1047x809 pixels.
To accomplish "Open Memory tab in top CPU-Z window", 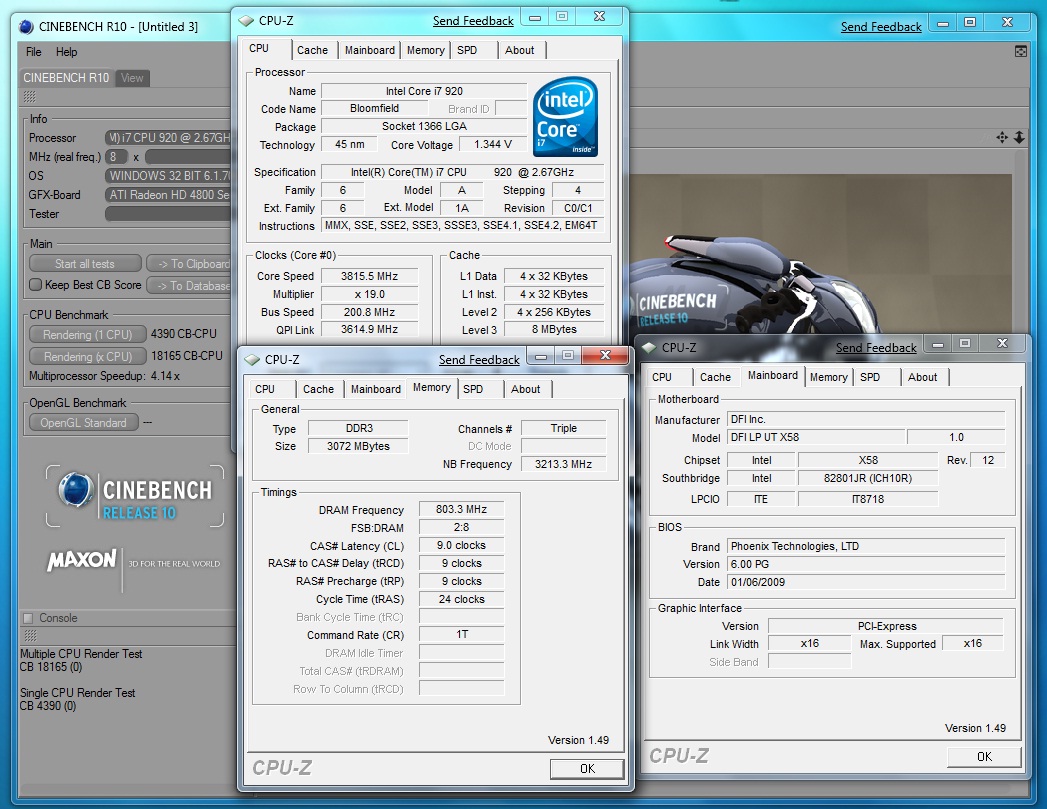I will coord(425,50).
